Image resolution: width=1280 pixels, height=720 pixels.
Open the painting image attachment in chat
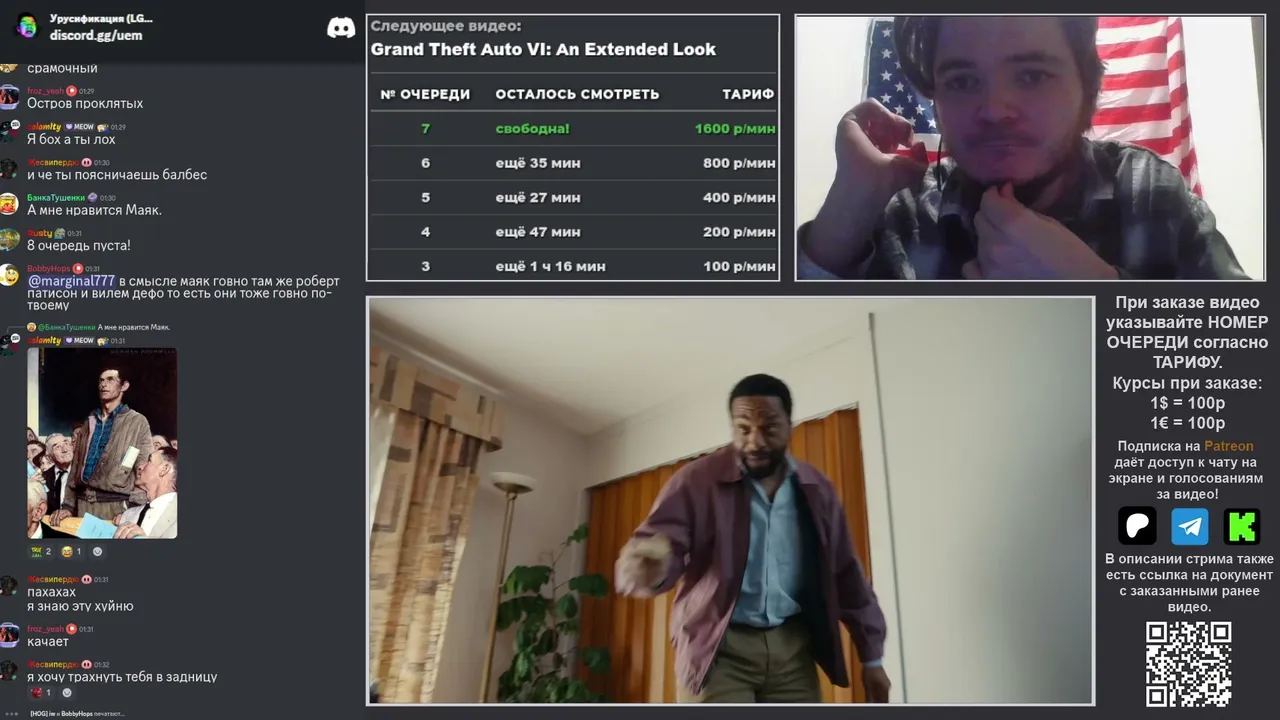click(x=102, y=443)
